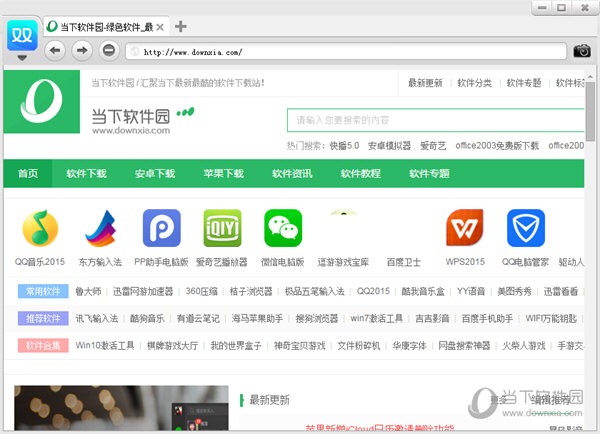Open the 软件专题 top link
The width and height of the screenshot is (600, 434).
click(x=524, y=83)
